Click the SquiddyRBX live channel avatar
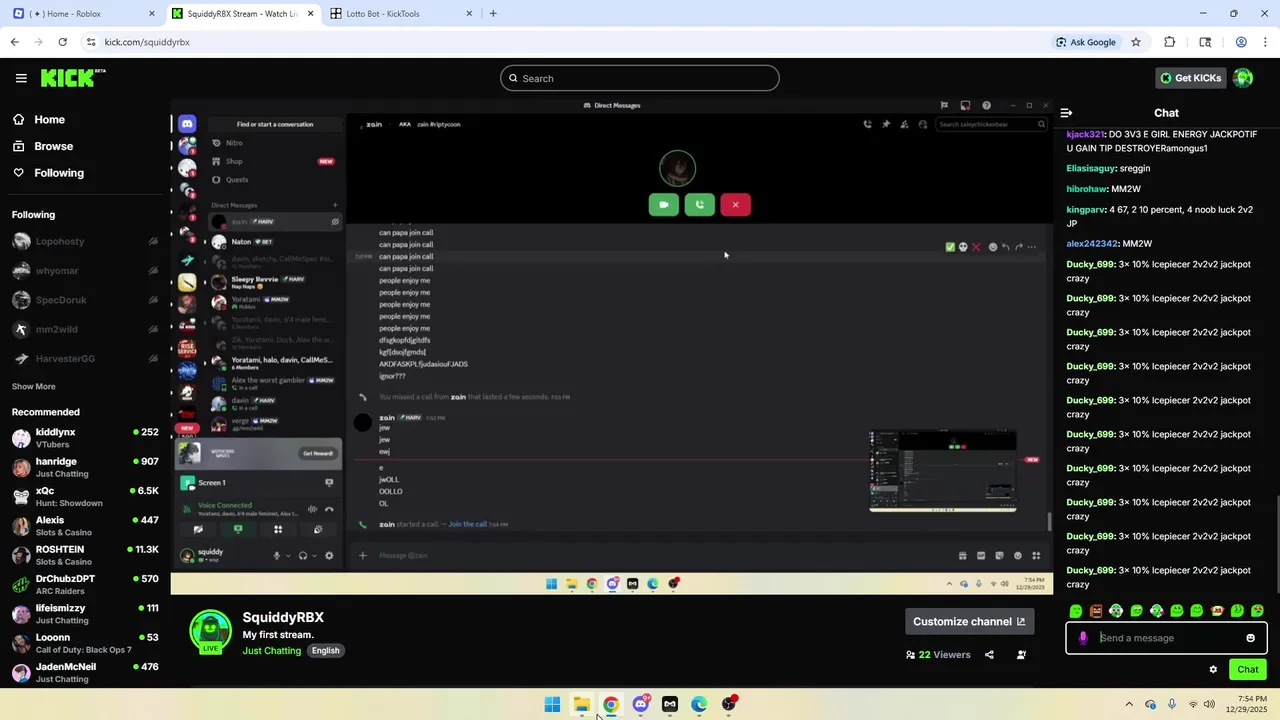The width and height of the screenshot is (1280, 720). [x=211, y=632]
